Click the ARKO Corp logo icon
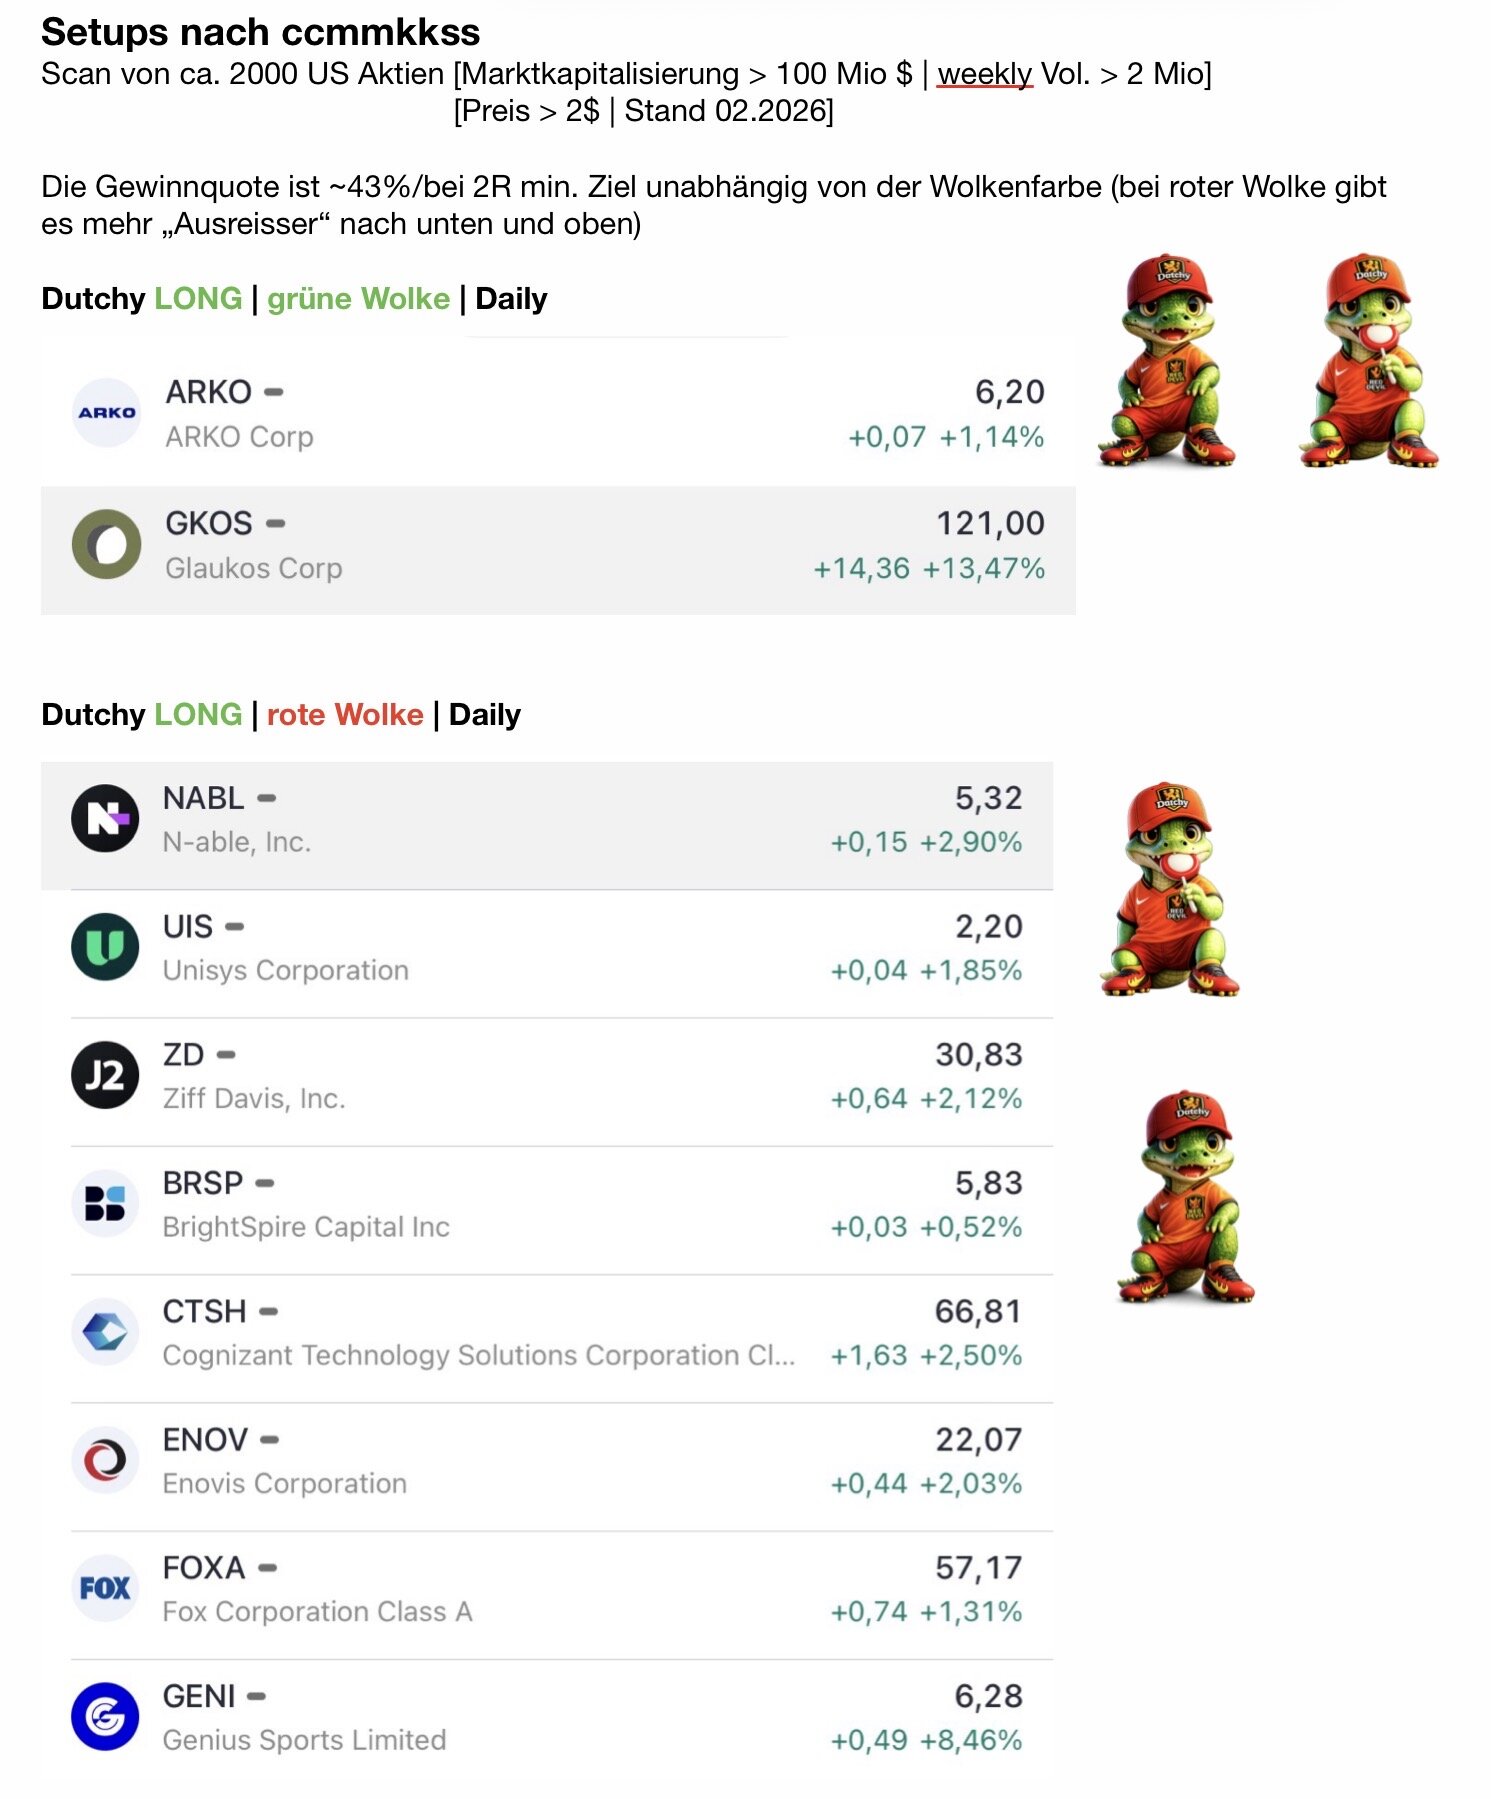The width and height of the screenshot is (1491, 1799). [x=106, y=412]
